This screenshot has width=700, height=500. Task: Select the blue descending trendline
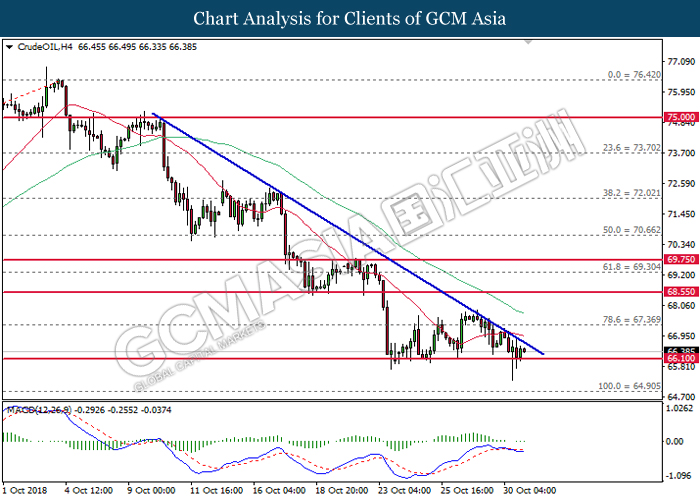point(348,234)
